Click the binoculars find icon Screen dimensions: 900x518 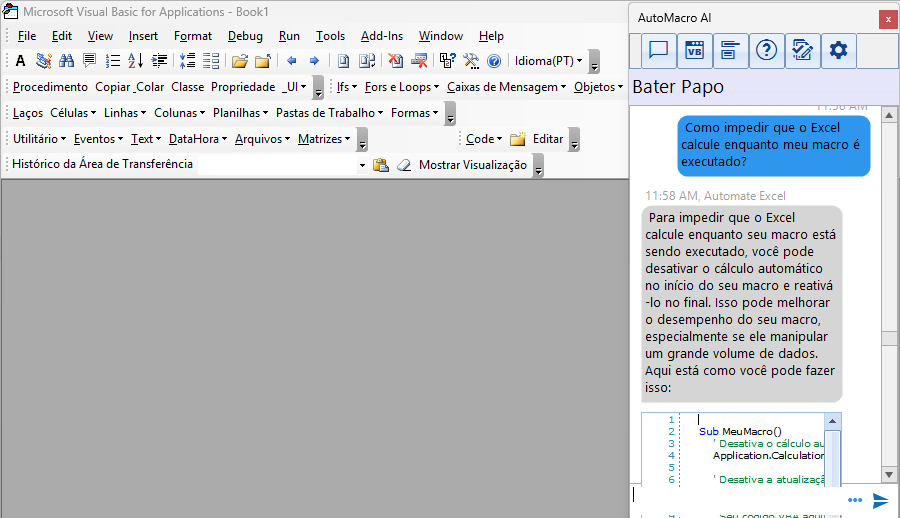66,61
